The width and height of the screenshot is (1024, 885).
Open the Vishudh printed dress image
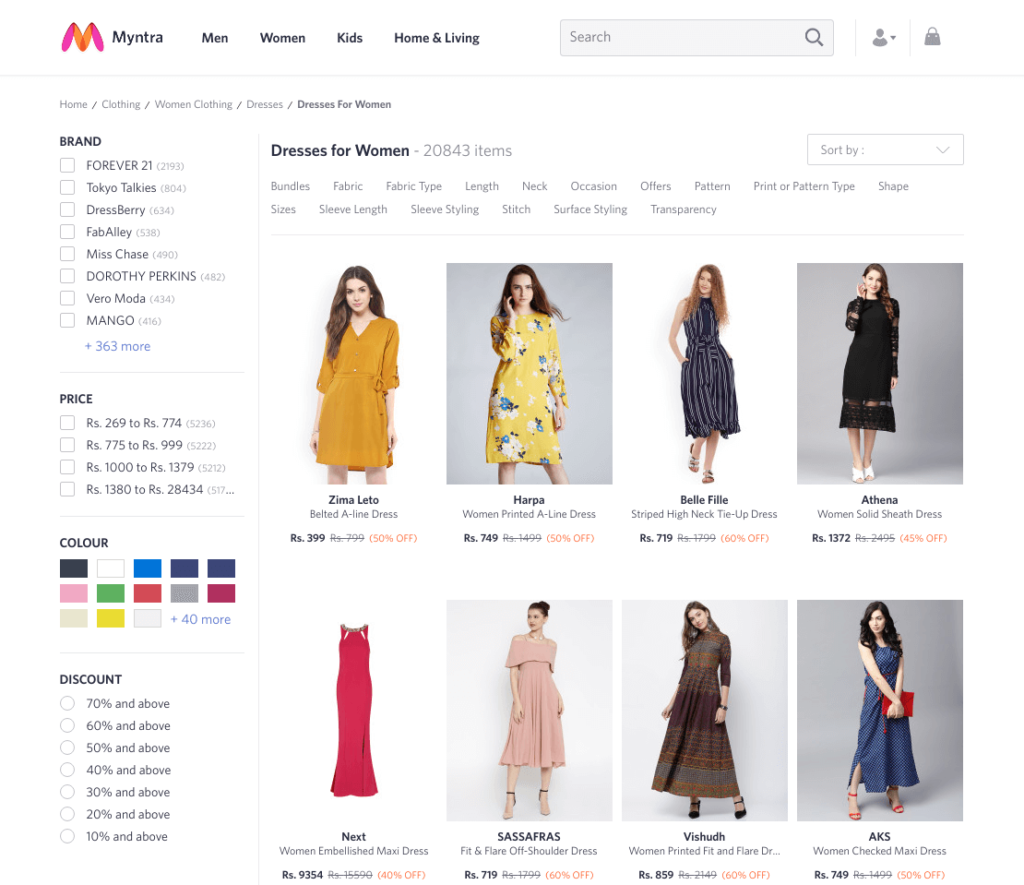705,711
